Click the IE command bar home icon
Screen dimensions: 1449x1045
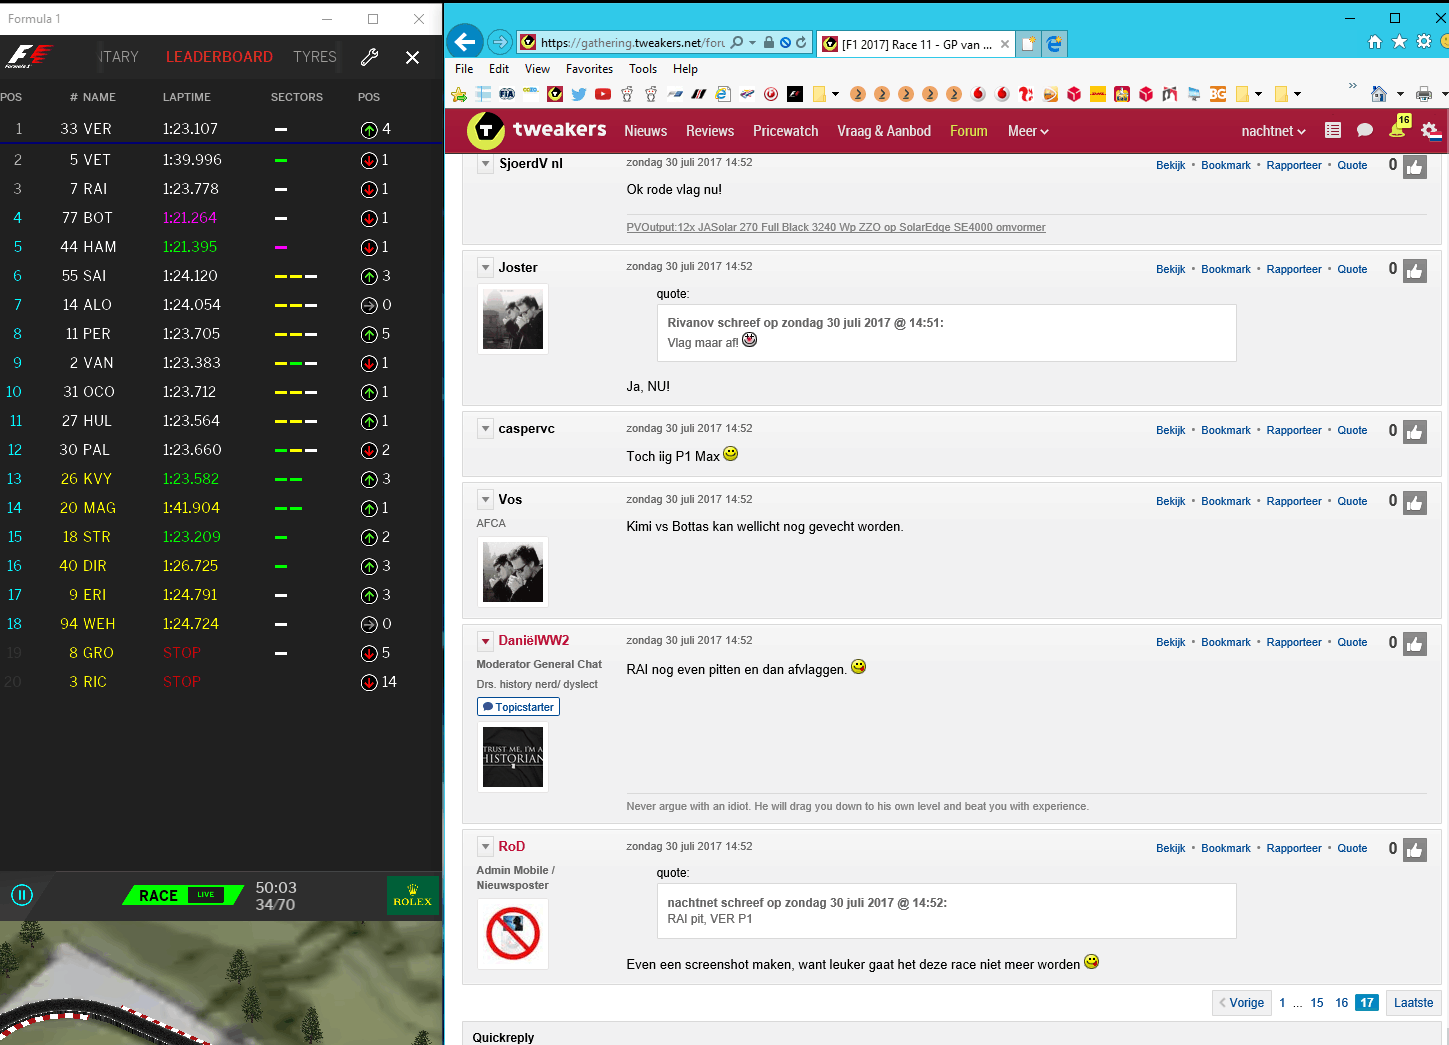1379,94
